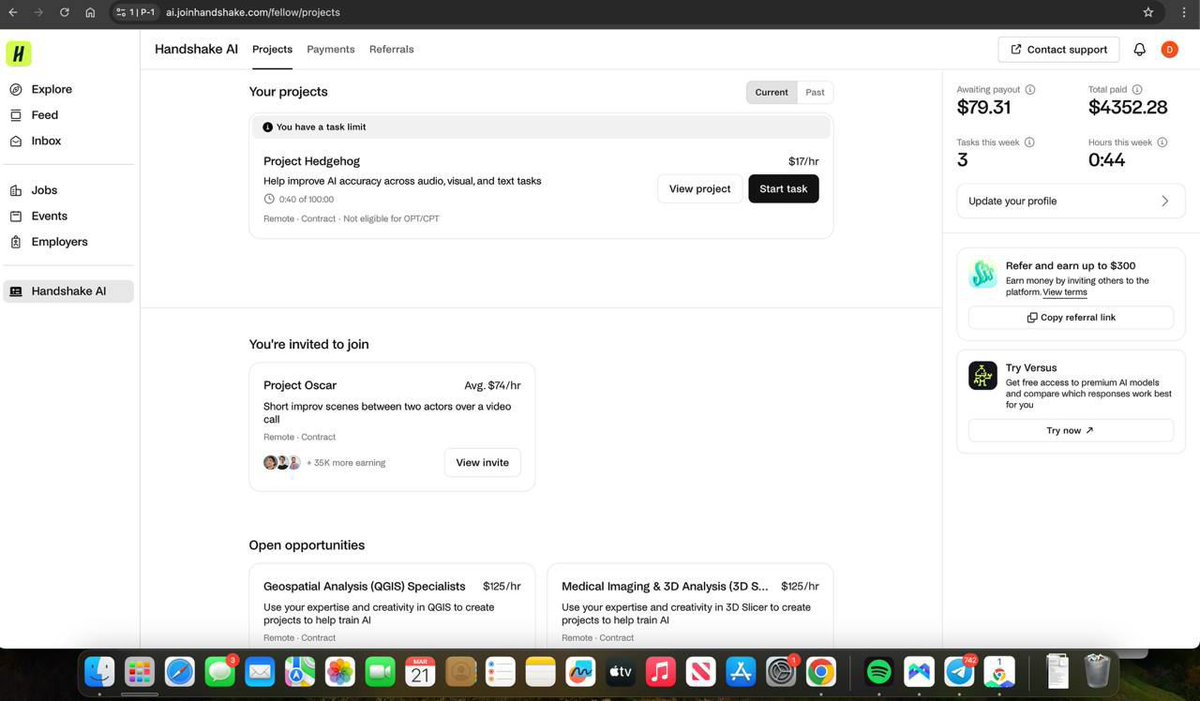Show info for Total paid
This screenshot has height=701, width=1200.
[1137, 89]
